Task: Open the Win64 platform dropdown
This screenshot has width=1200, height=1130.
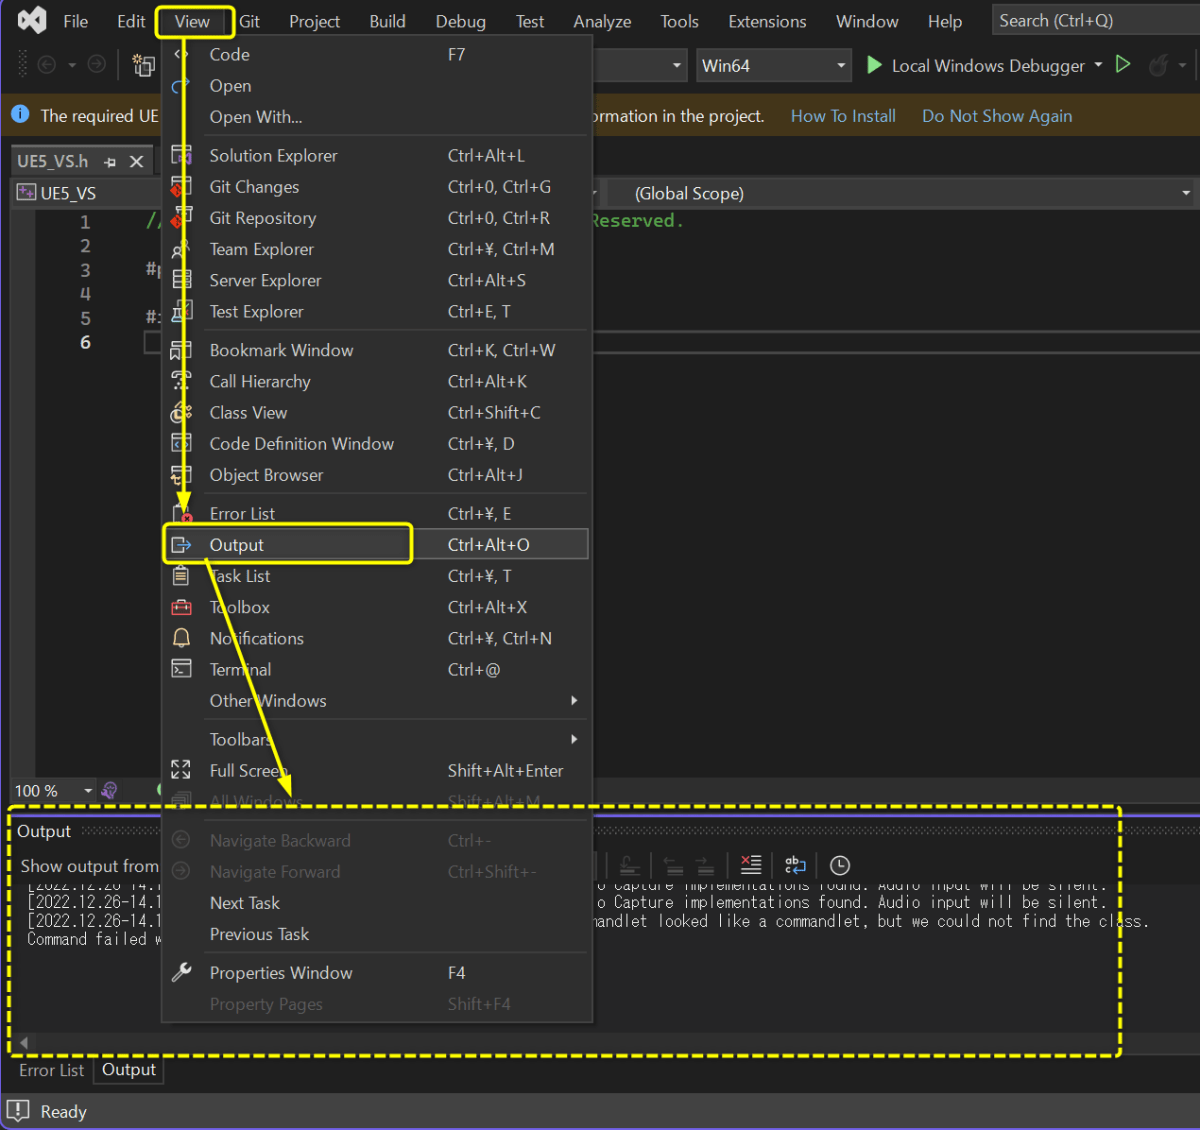Action: [773, 64]
